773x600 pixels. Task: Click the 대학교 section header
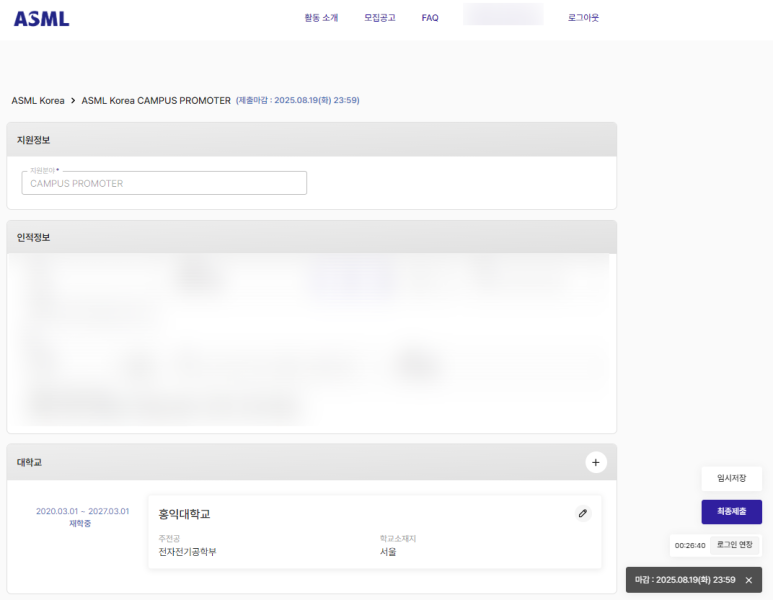(x=312, y=462)
